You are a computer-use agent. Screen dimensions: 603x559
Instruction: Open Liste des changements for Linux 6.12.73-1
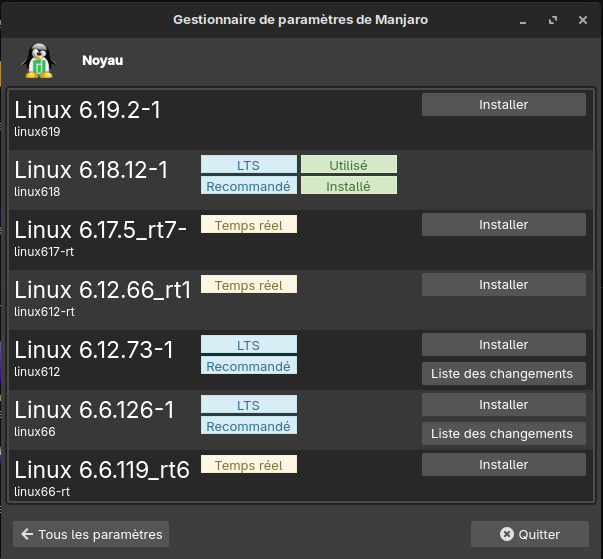[503, 374]
